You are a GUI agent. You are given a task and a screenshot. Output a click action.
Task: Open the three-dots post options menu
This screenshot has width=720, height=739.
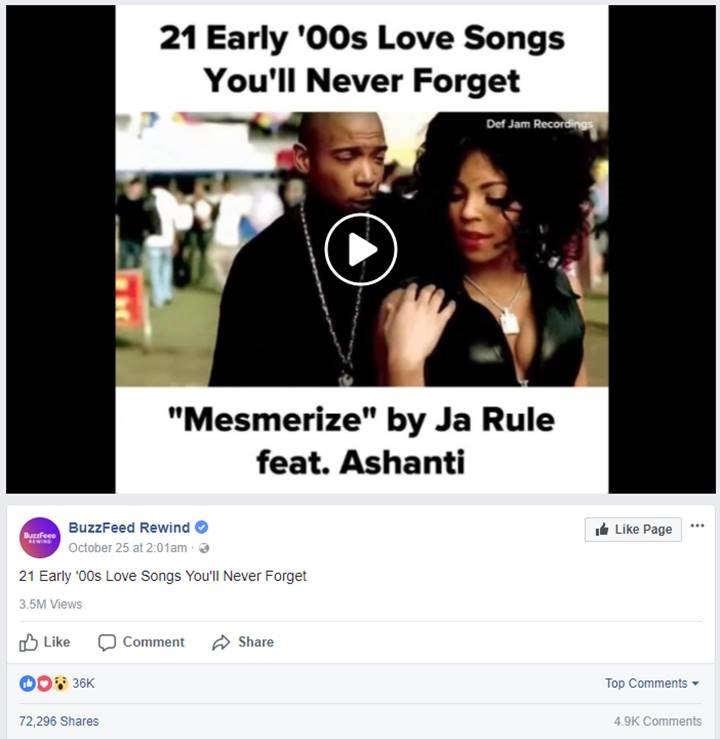coord(697,526)
